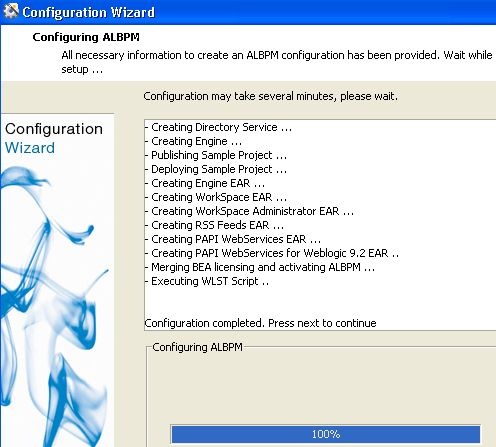Click the blue 'Wizard' word in side banner
The width and height of the screenshot is (496, 447).
pyautogui.click(x=30, y=148)
